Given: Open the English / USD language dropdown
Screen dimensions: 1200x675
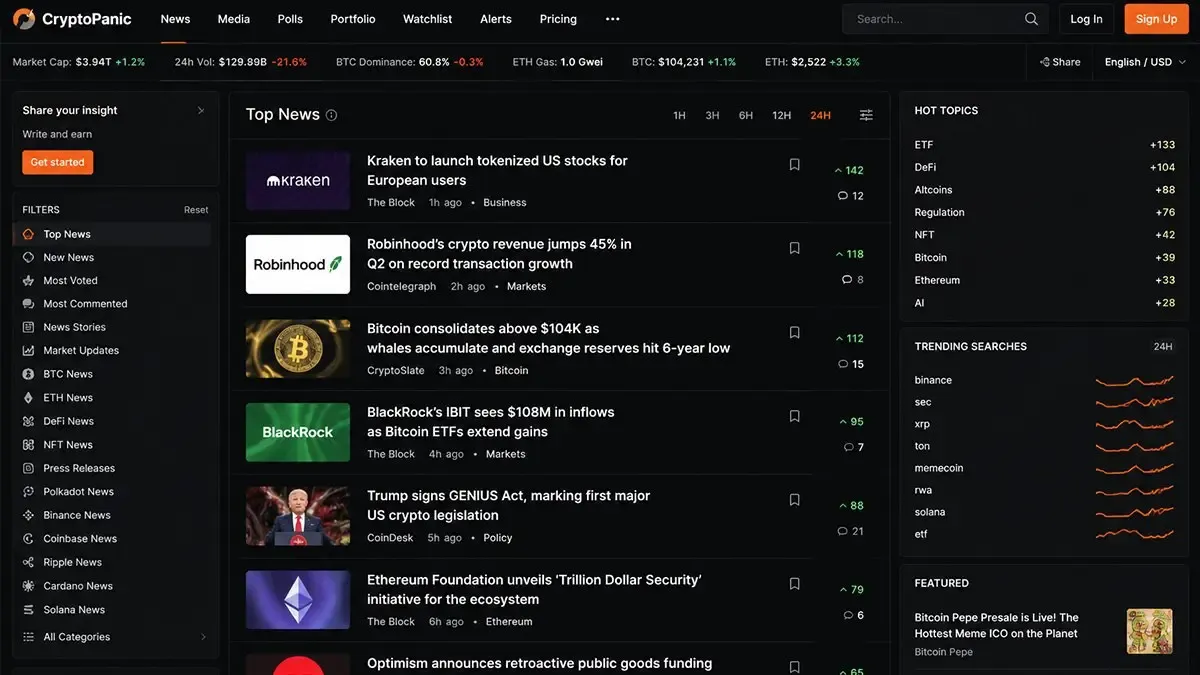Looking at the screenshot, I should 1145,62.
